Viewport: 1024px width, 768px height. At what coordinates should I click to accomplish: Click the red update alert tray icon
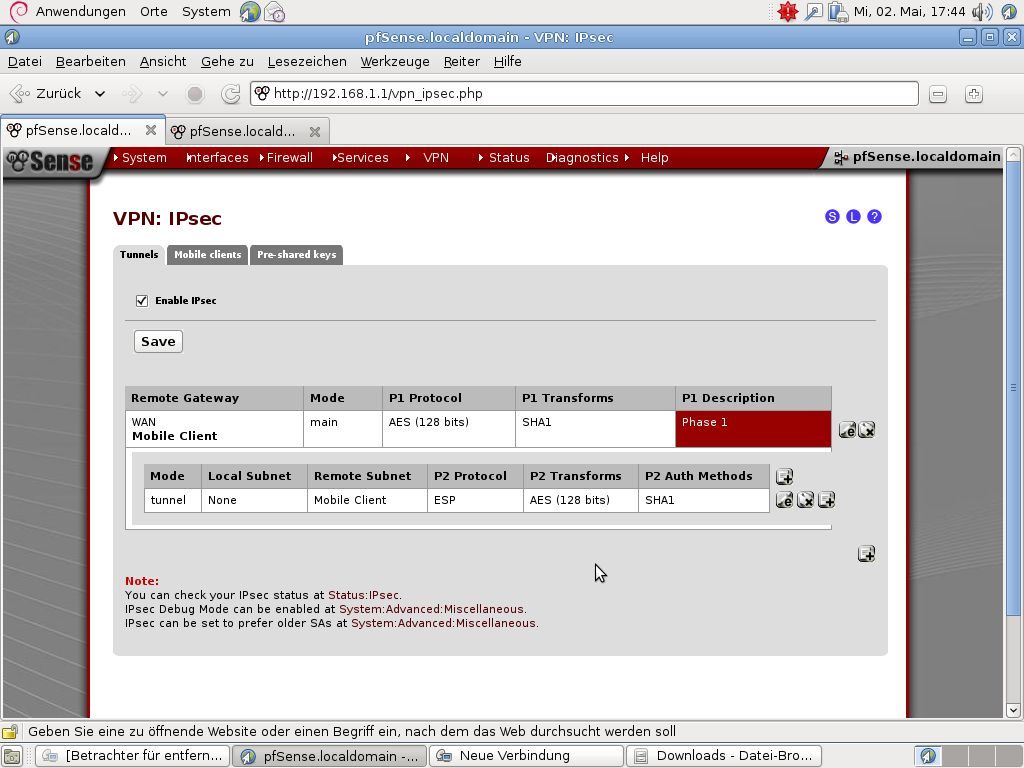[x=788, y=11]
